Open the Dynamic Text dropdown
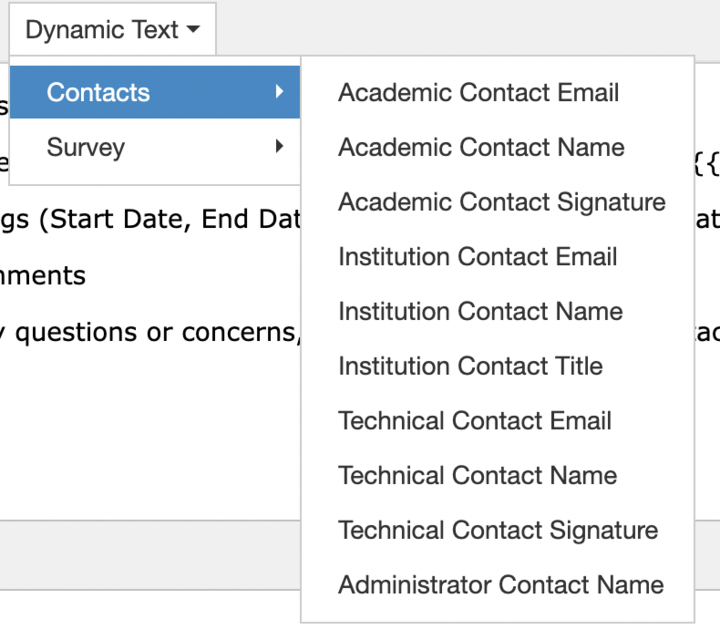This screenshot has width=720, height=640. click(112, 30)
